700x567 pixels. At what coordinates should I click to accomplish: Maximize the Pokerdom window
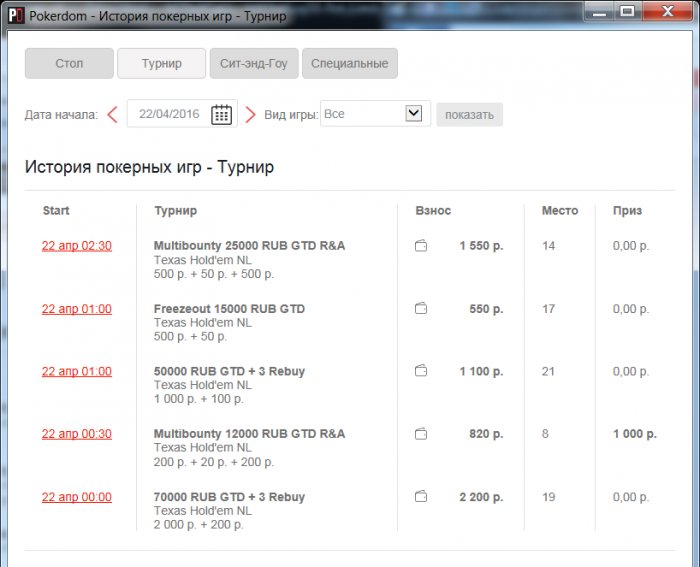(628, 12)
